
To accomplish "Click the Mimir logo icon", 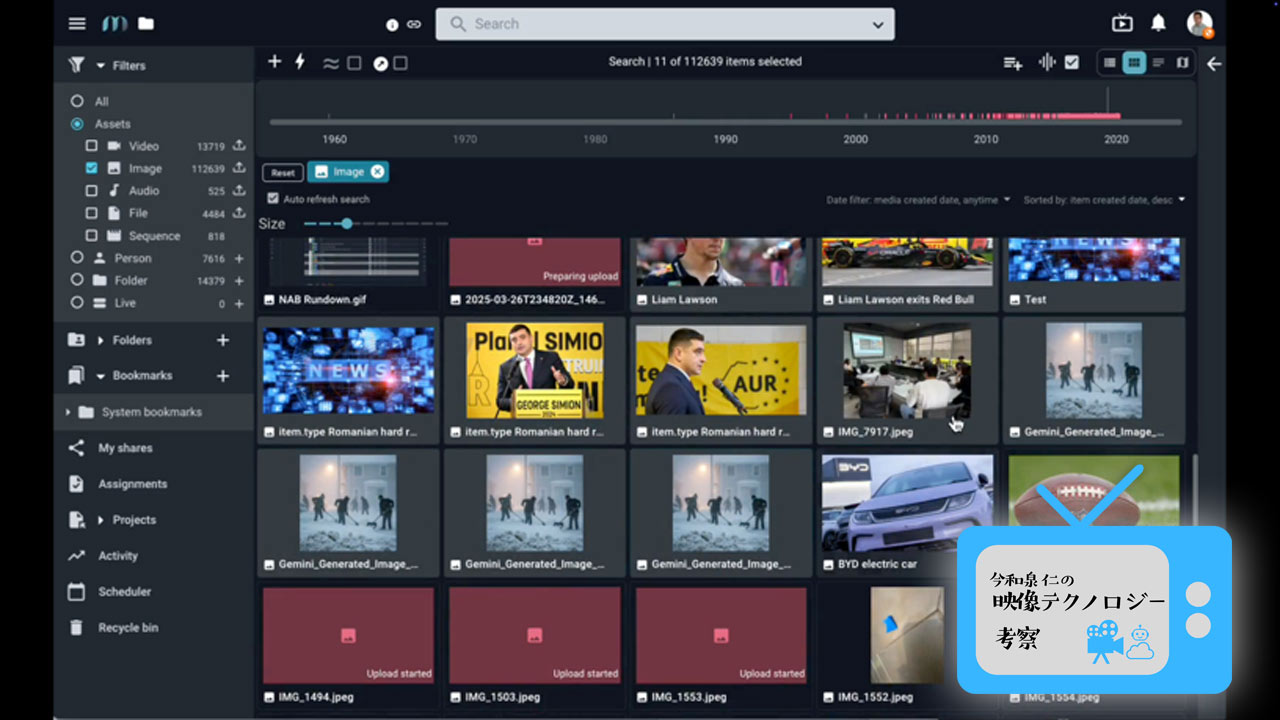I will click(x=114, y=24).
